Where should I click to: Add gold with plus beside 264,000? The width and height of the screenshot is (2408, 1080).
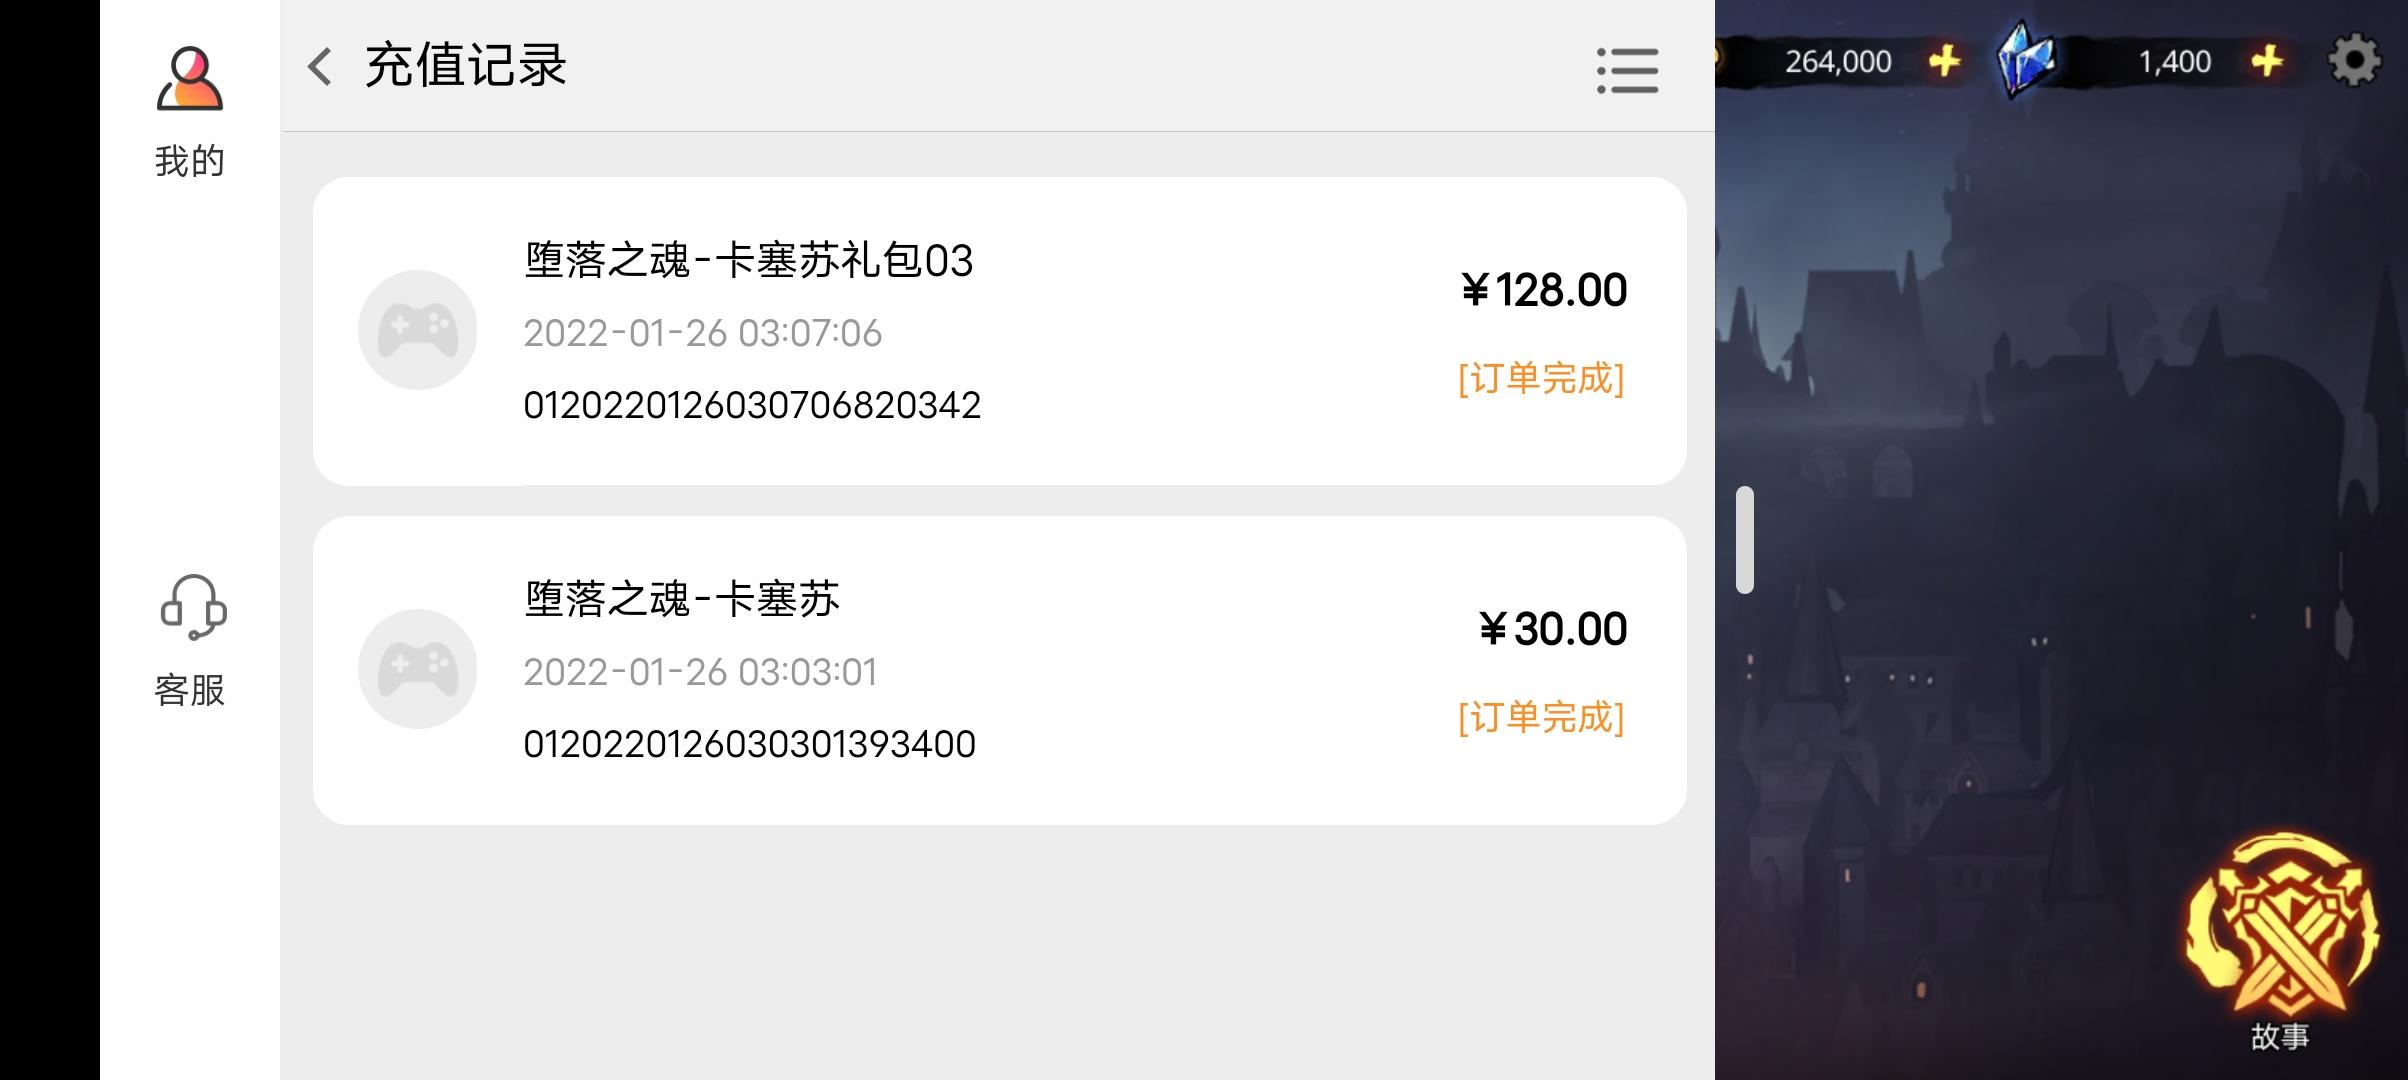pos(1944,61)
